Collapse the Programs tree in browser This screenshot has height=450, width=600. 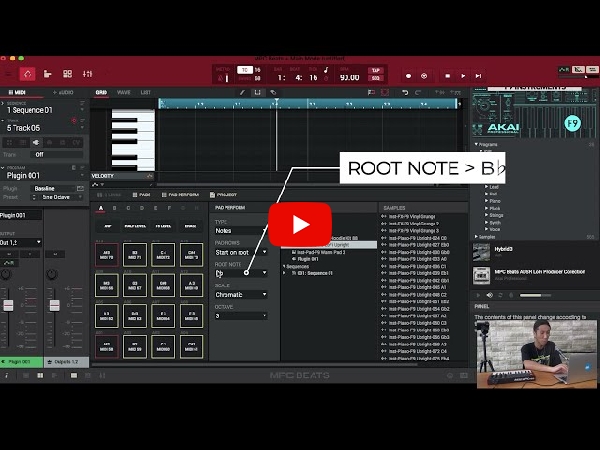tap(476, 144)
